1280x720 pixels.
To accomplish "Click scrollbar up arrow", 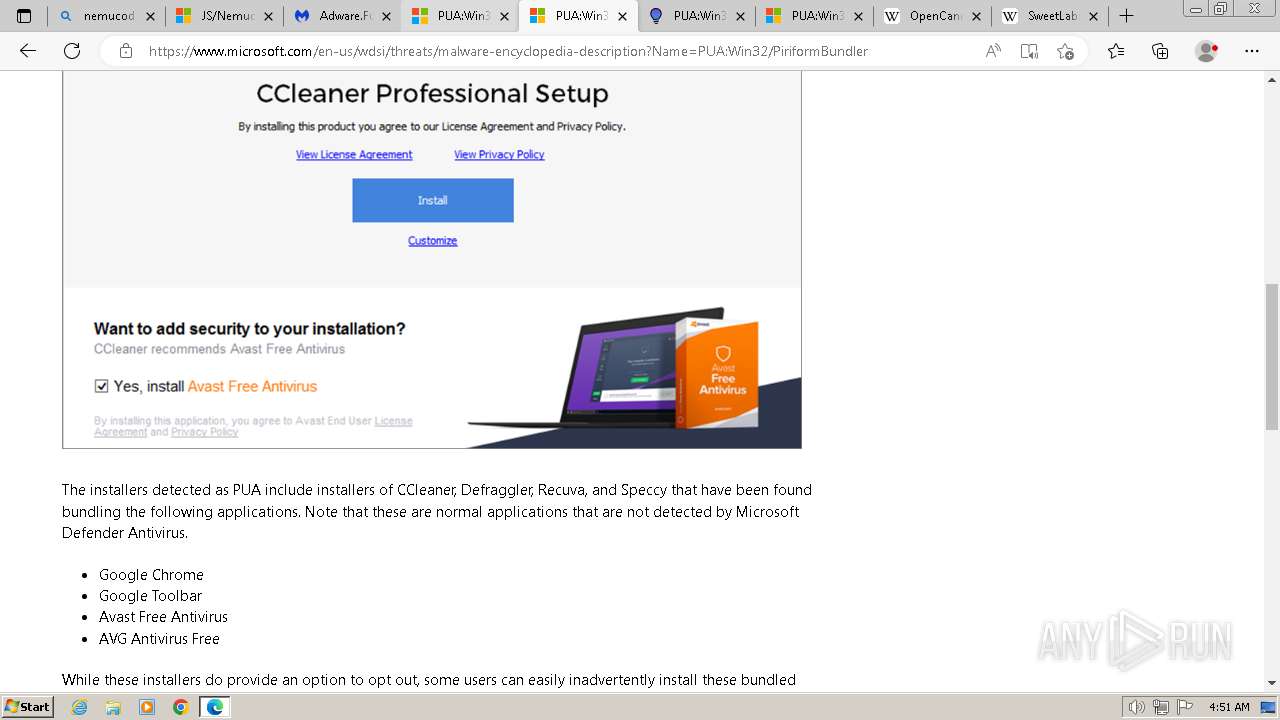I will click(1271, 79).
